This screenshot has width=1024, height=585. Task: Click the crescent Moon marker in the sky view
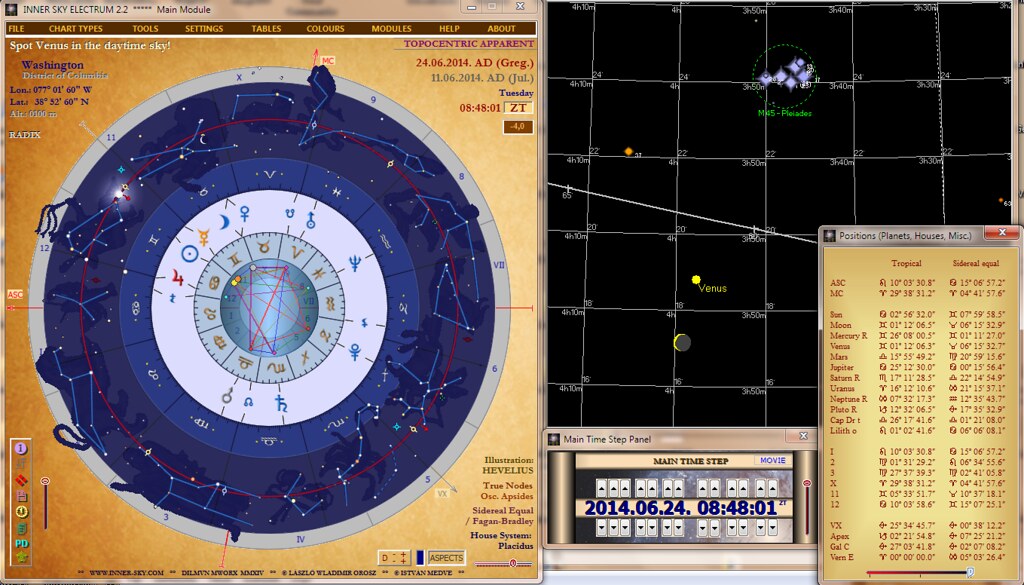(682, 342)
